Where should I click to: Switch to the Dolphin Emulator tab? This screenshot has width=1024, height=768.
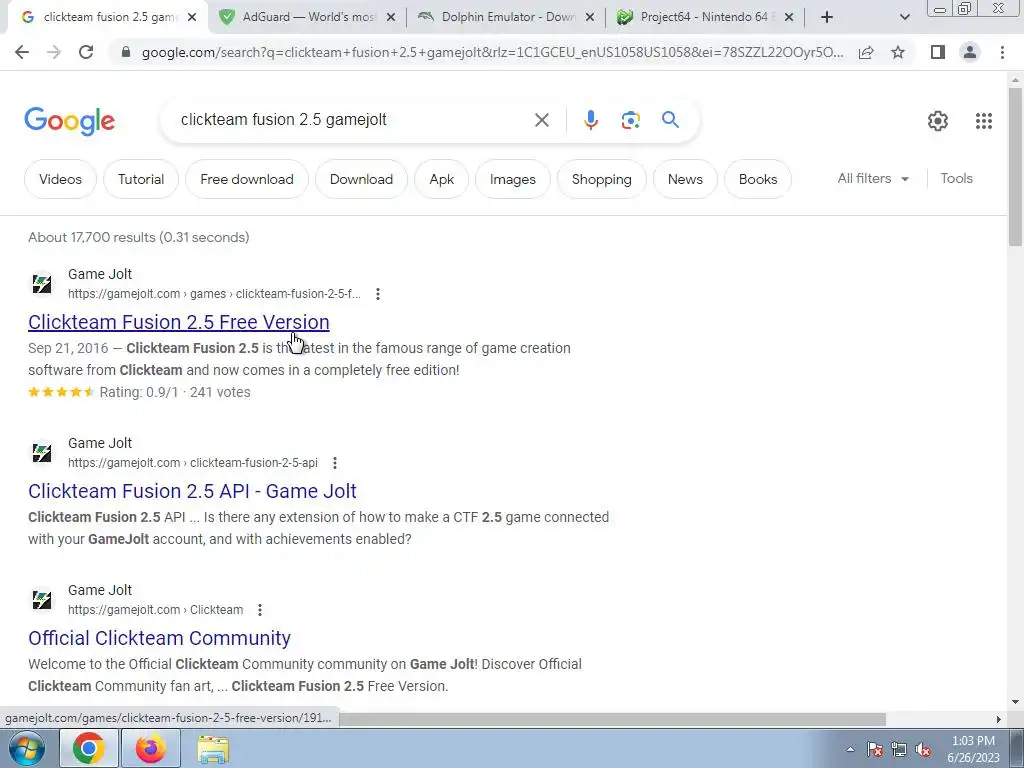[507, 18]
